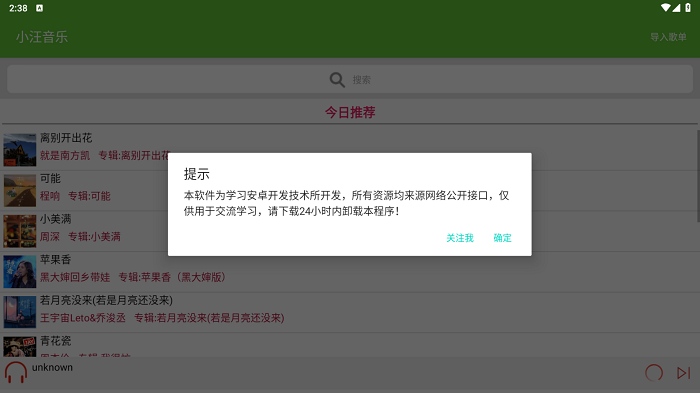The image size is (700, 393).
Task: Tap the headphones icon in player bar
Action: (x=16, y=372)
